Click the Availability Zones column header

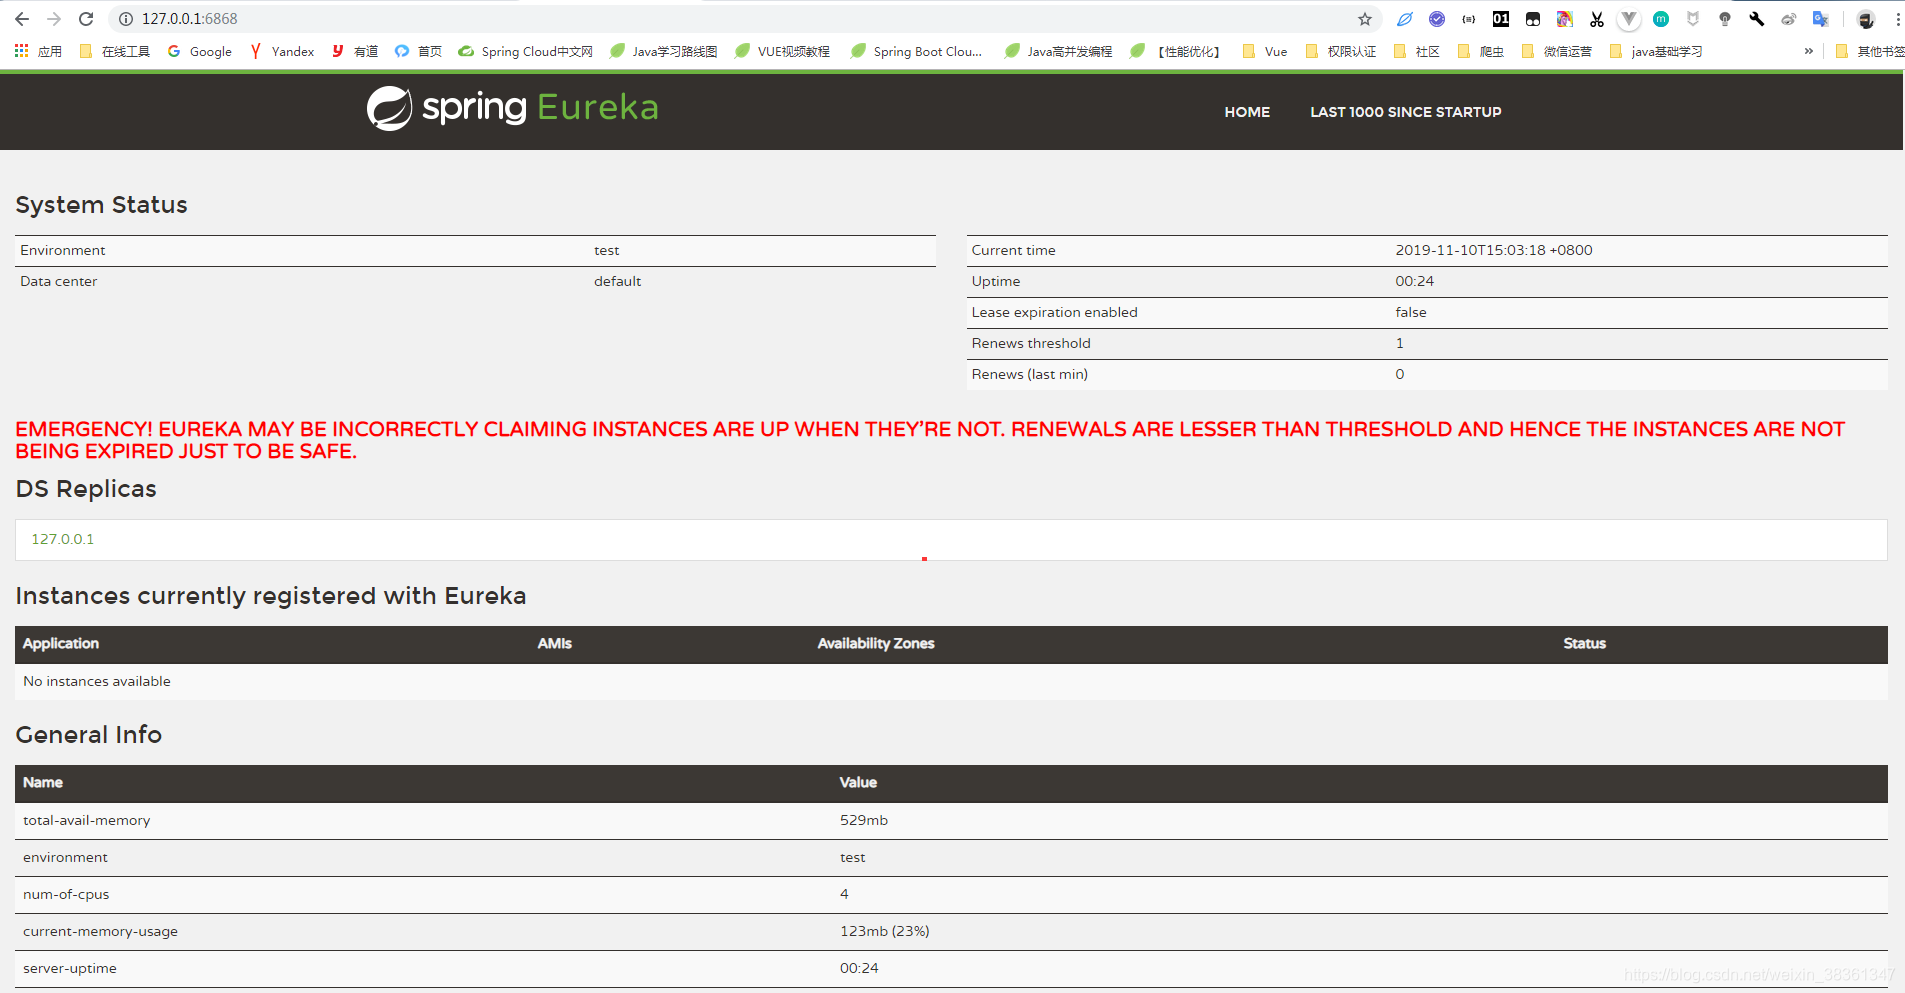click(876, 643)
